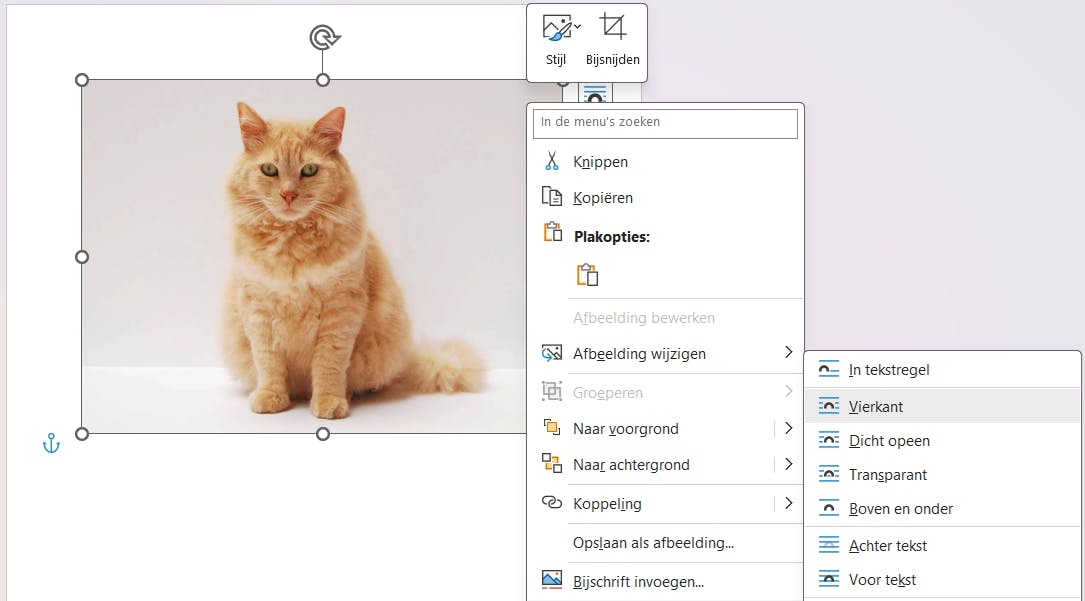
Task: Click the Dicht opeen wrap icon
Action: [x=828, y=440]
